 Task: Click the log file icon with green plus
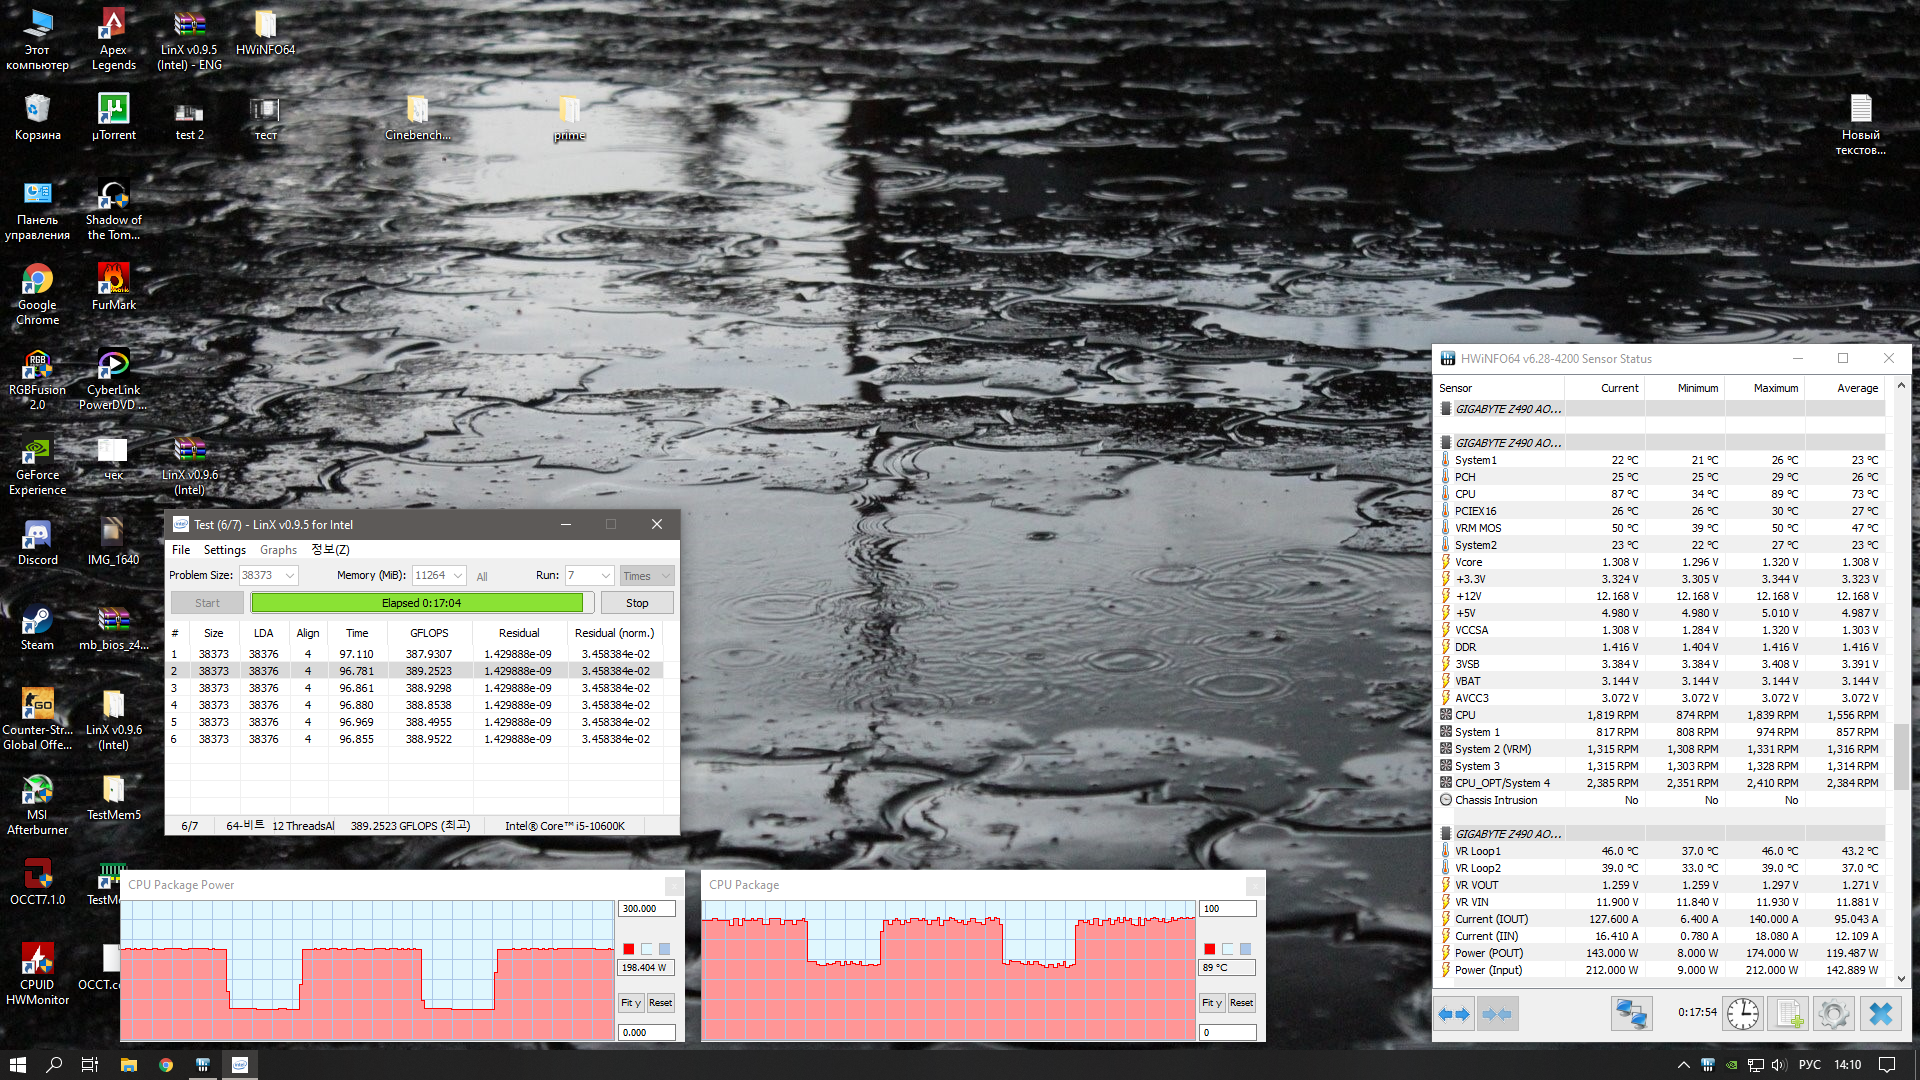(1789, 1014)
